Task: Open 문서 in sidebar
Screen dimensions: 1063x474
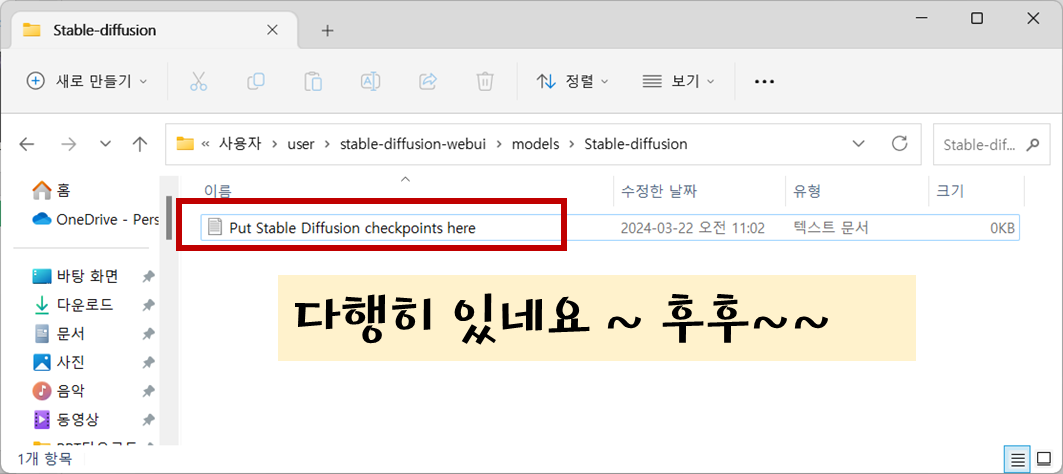Action: pyautogui.click(x=58, y=334)
